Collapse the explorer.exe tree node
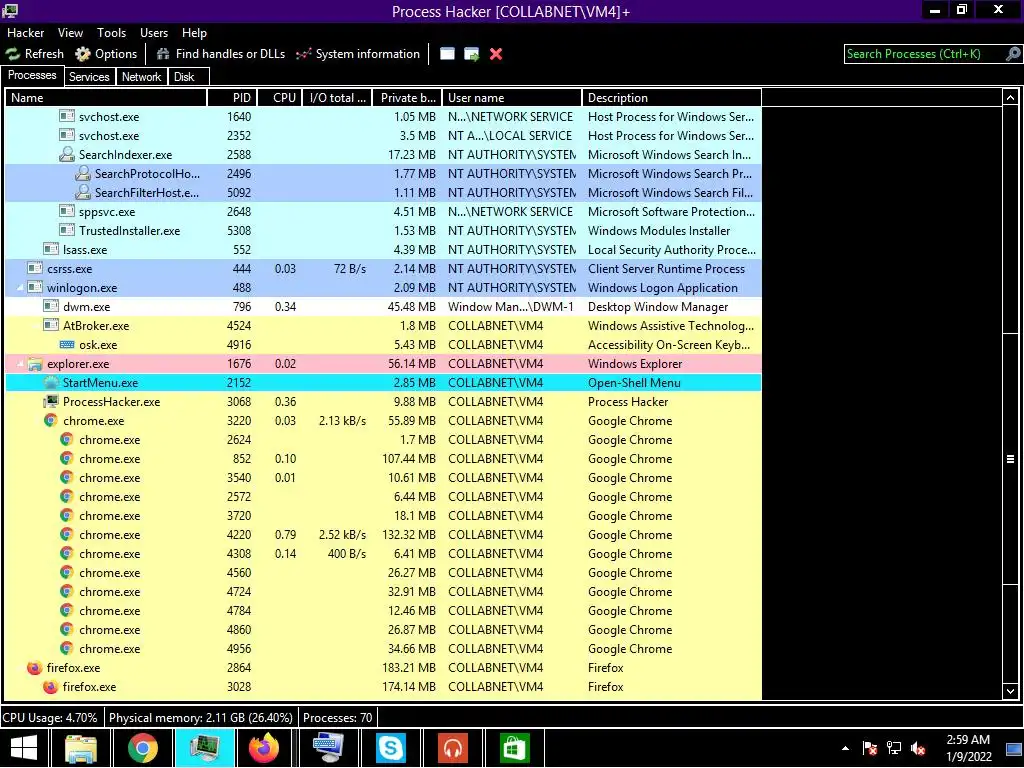Screen dimensions: 1024x768 pyautogui.click(x=20, y=364)
